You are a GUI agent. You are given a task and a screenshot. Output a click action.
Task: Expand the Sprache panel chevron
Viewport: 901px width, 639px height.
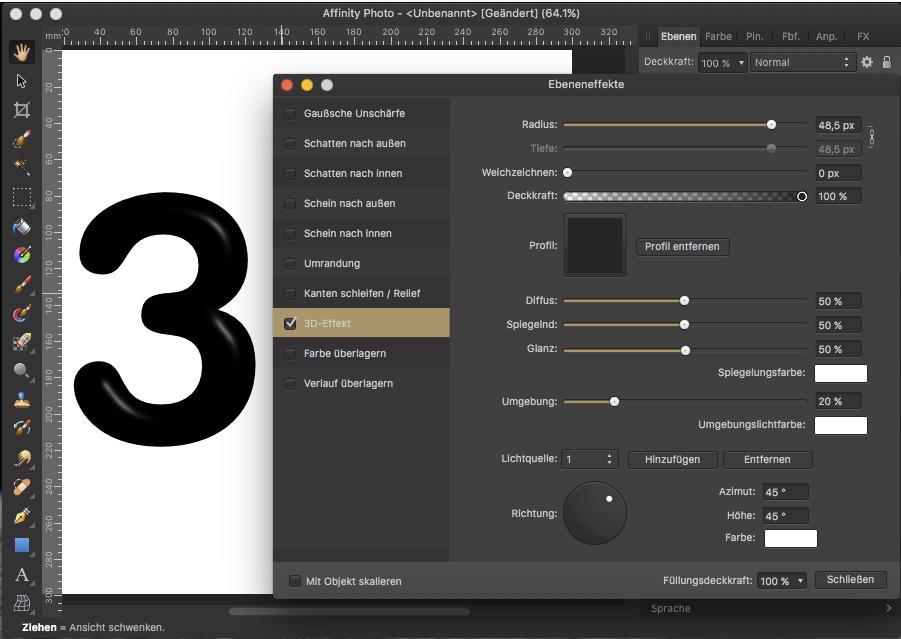[889, 608]
